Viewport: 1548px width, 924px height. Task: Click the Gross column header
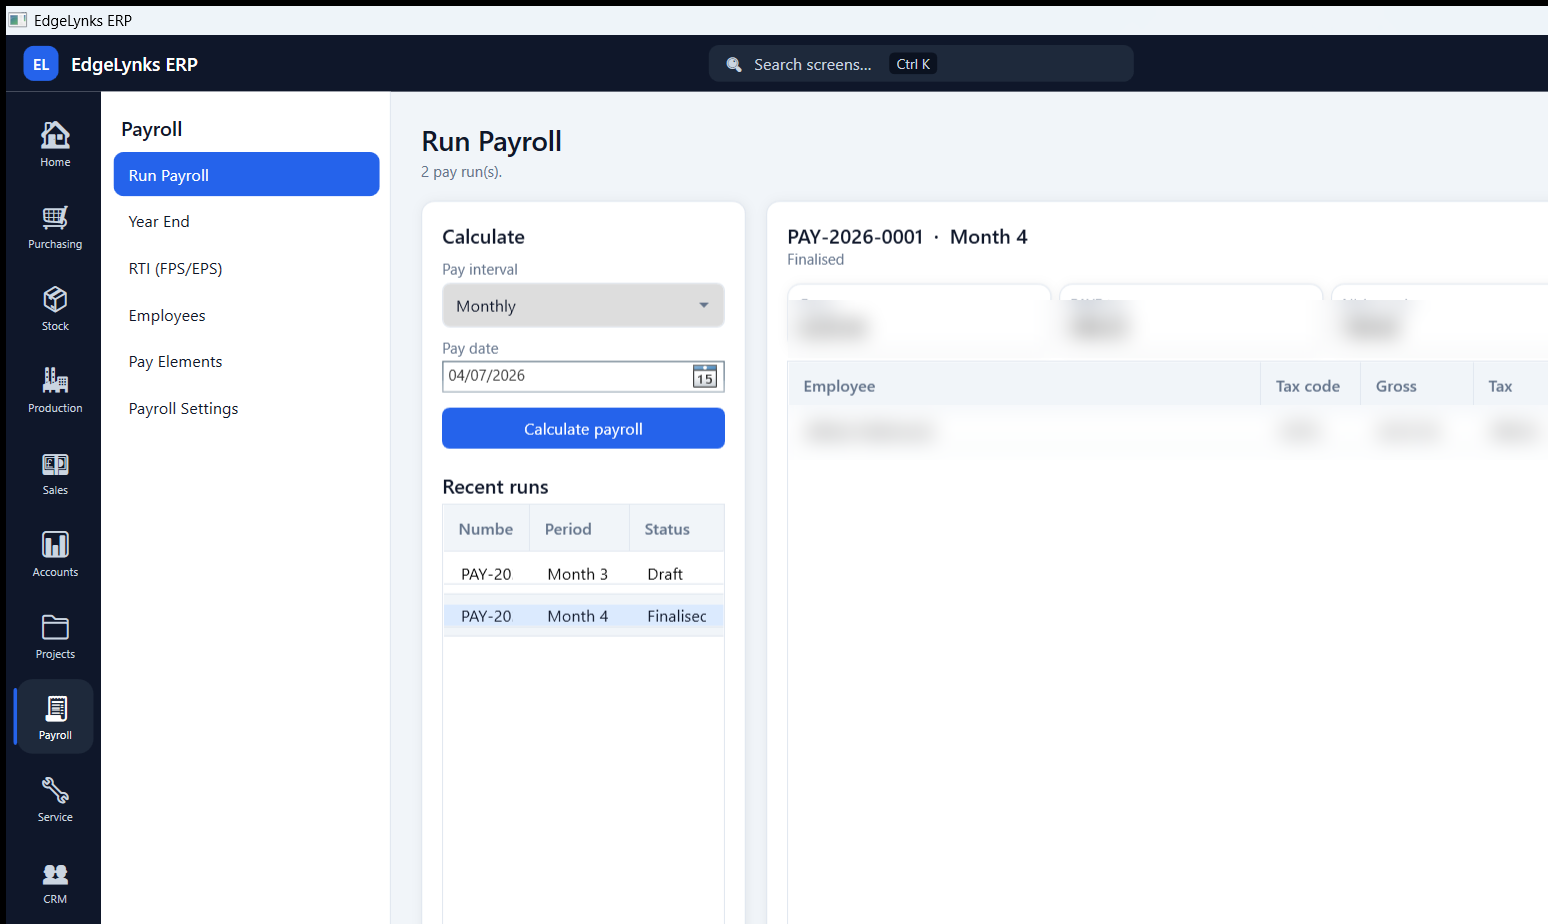point(1417,386)
